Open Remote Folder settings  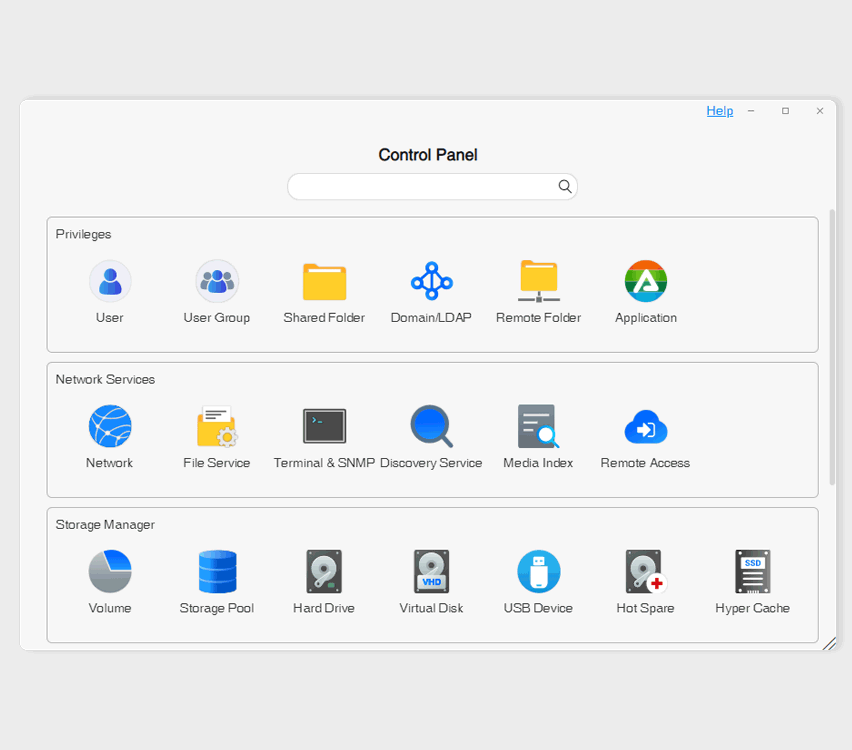pos(538,282)
